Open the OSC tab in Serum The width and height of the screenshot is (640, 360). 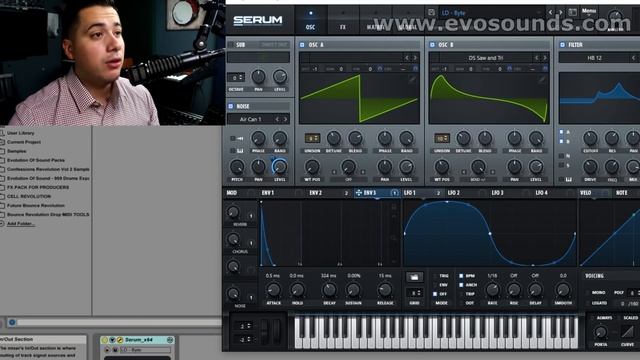(310, 20)
